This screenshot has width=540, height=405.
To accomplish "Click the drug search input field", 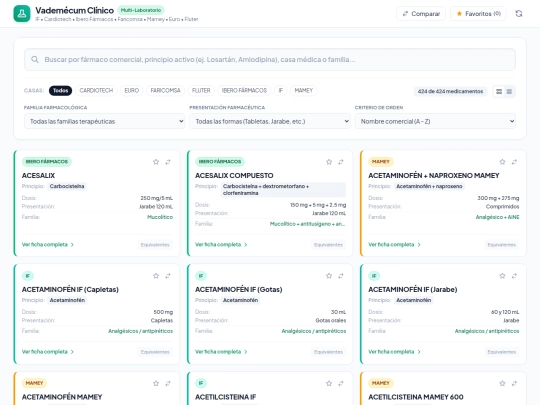I will (270, 60).
